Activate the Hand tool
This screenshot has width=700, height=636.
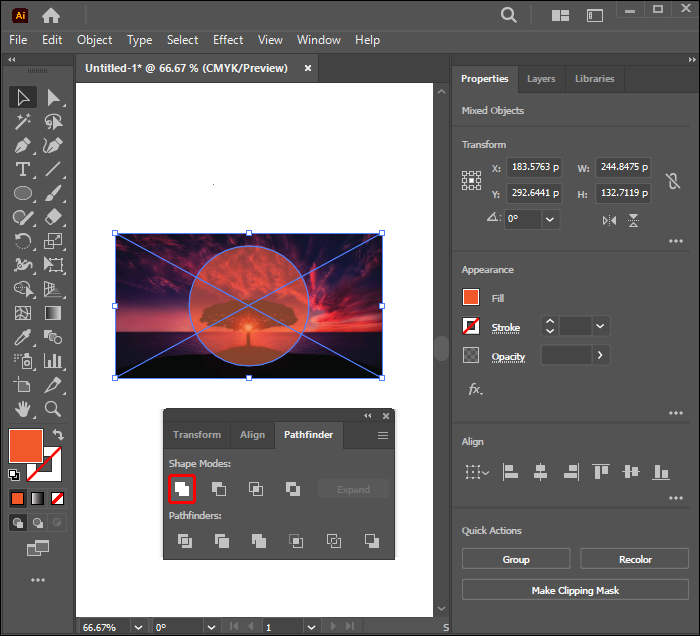(23, 409)
